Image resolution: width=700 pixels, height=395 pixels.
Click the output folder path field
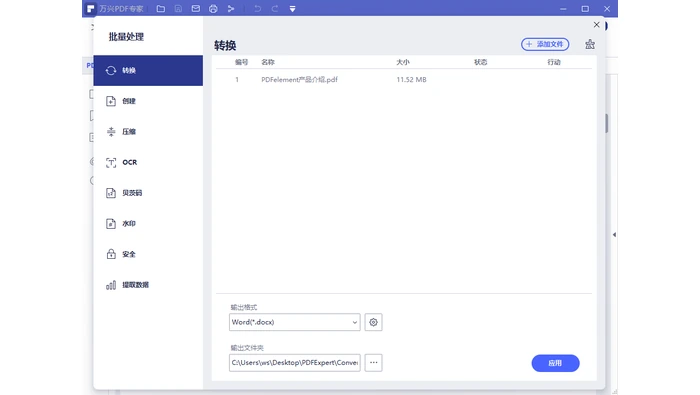[x=295, y=362]
